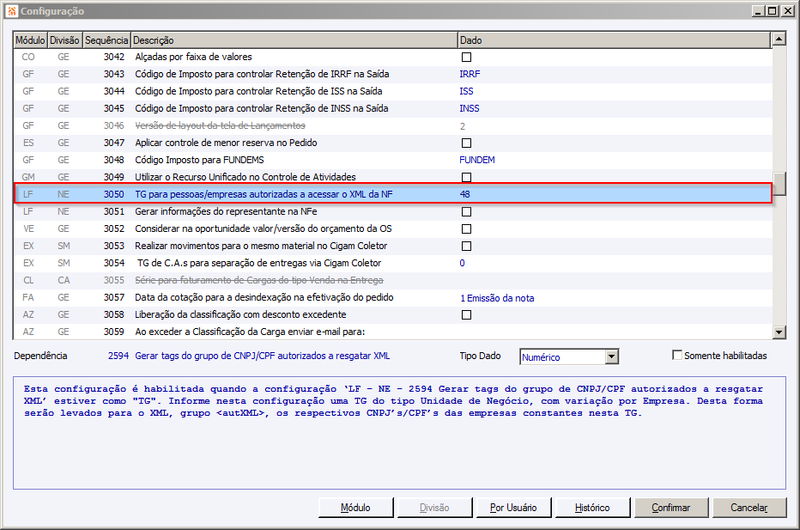Click the INSS value in Dado column
The height and width of the screenshot is (530, 800).
point(469,109)
